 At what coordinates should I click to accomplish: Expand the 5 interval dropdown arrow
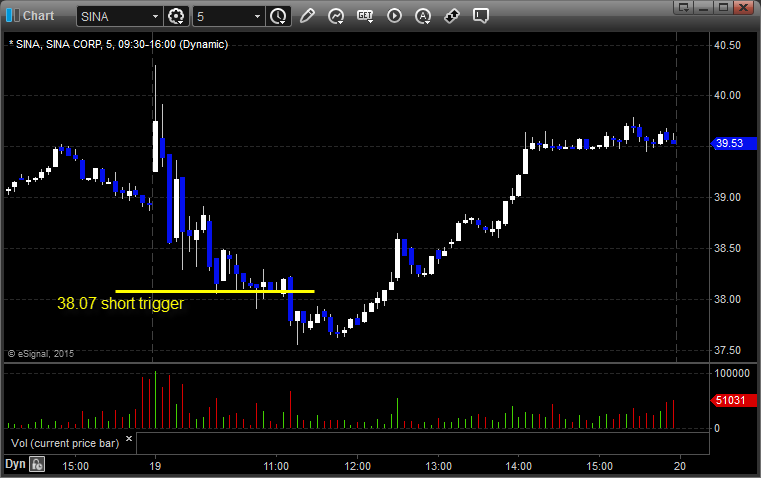(x=258, y=16)
